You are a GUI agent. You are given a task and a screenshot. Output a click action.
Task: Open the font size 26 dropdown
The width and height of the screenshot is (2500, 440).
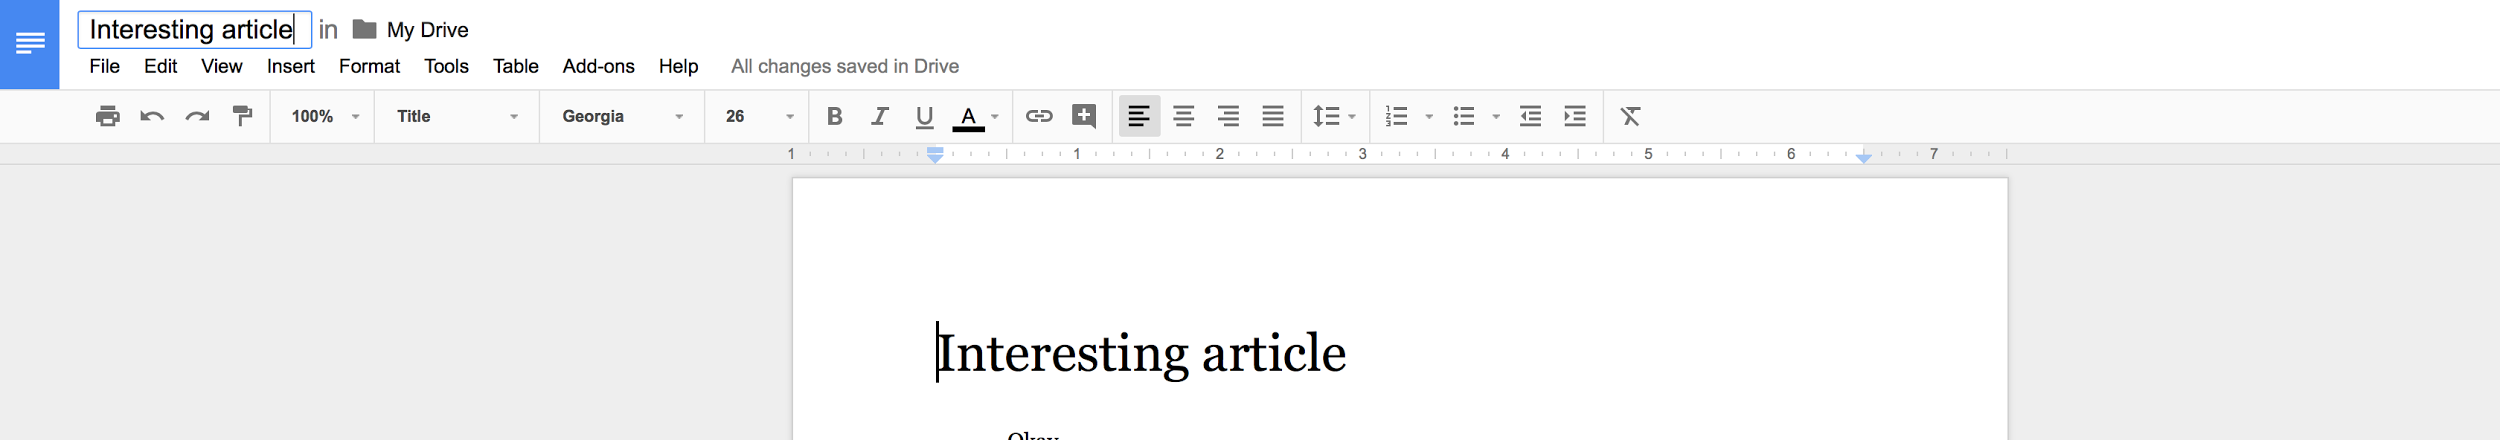tap(759, 116)
